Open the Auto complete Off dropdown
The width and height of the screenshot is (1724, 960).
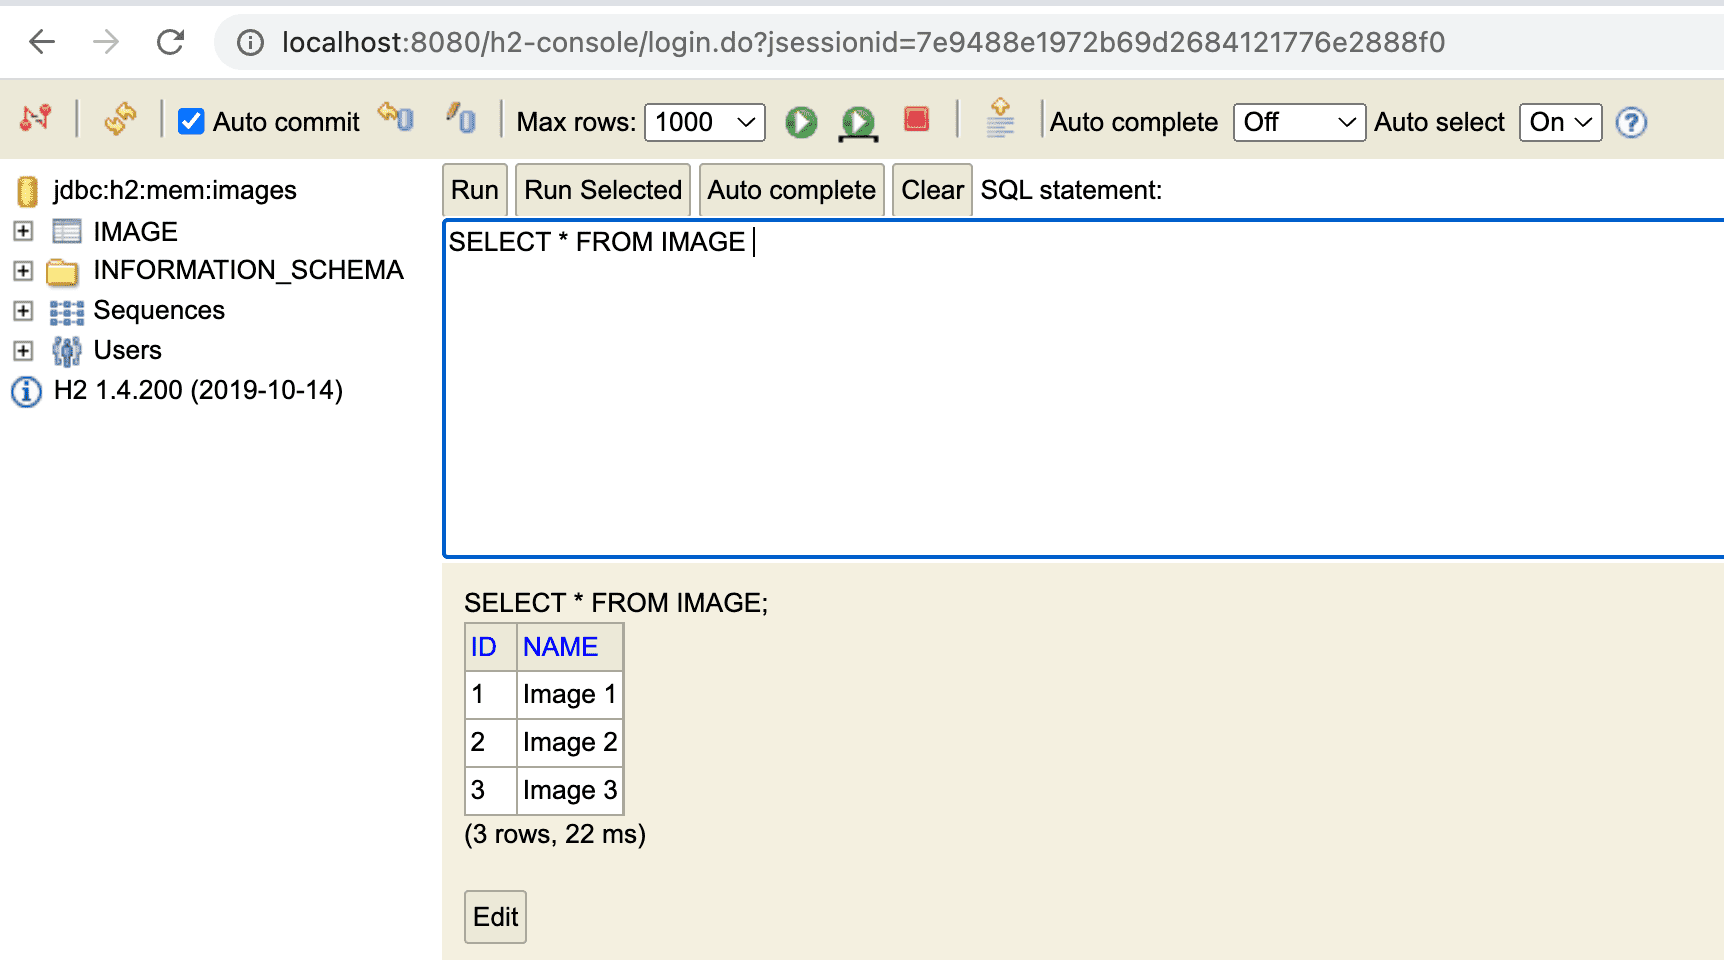1298,122
